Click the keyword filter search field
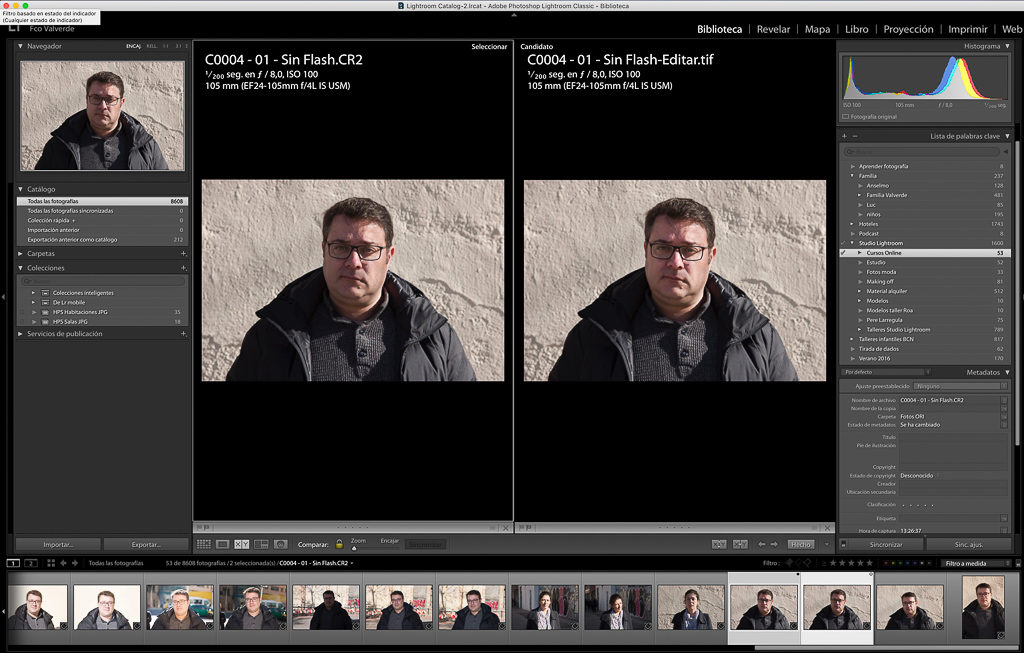 [x=921, y=151]
